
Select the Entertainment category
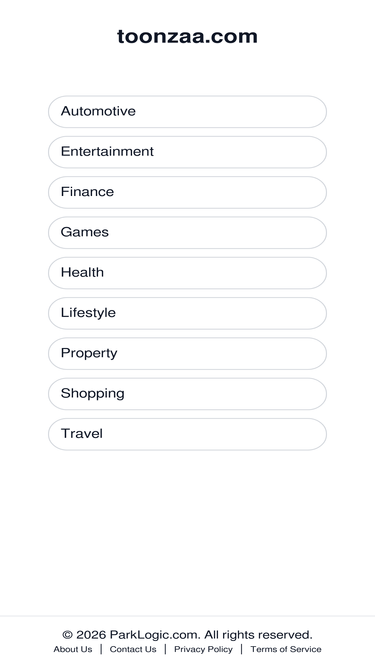click(x=187, y=152)
